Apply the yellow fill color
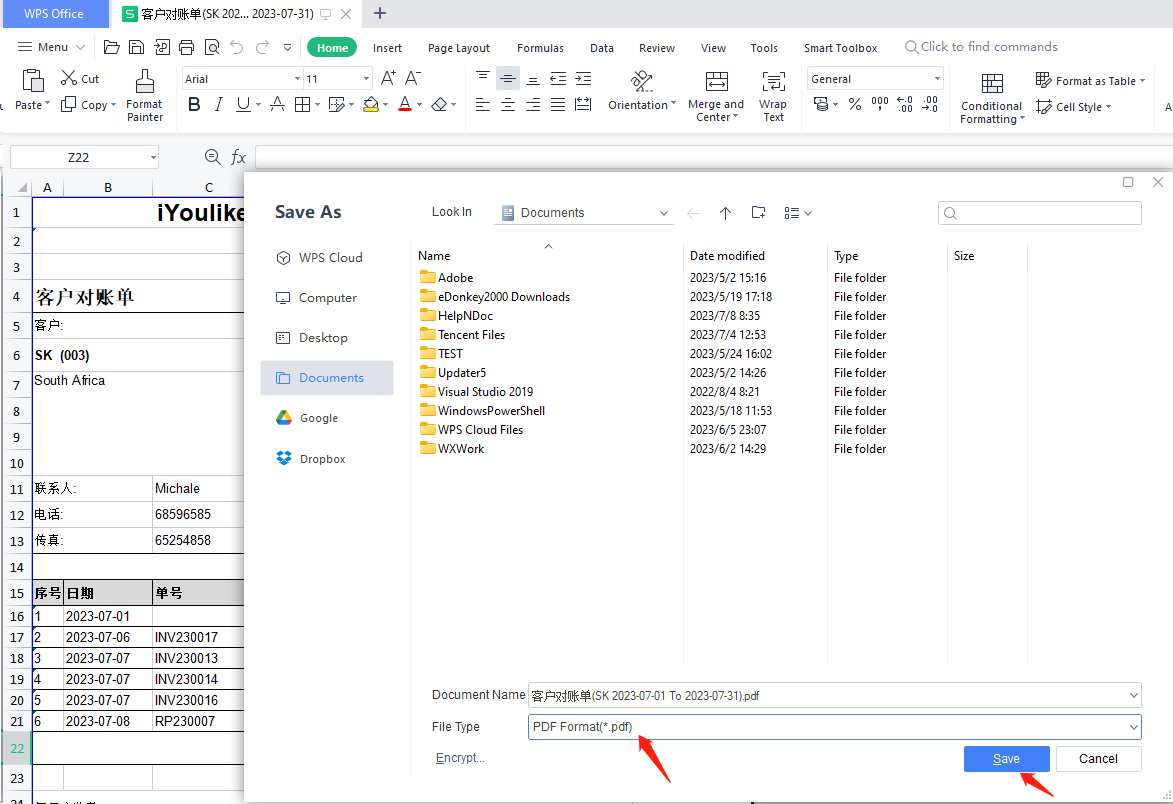Image resolution: width=1173 pixels, height=804 pixels. pos(371,105)
